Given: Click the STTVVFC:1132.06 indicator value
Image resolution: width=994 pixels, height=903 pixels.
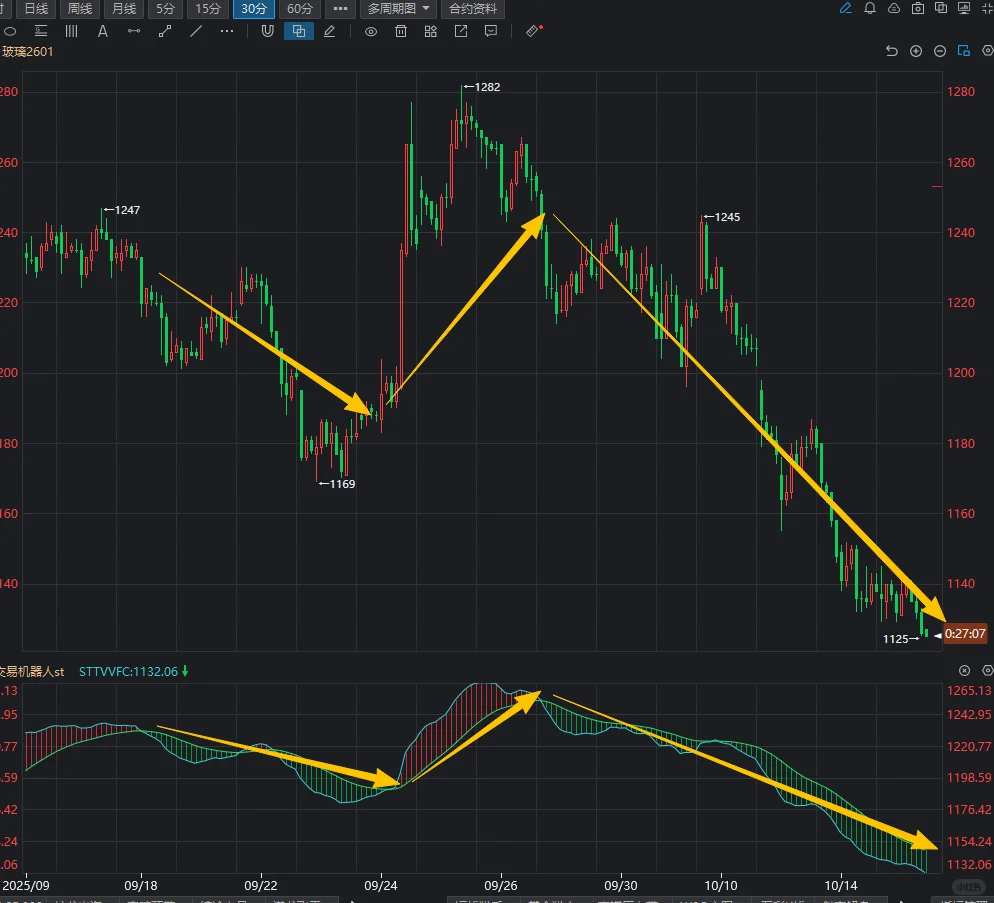Looking at the screenshot, I should point(128,671).
